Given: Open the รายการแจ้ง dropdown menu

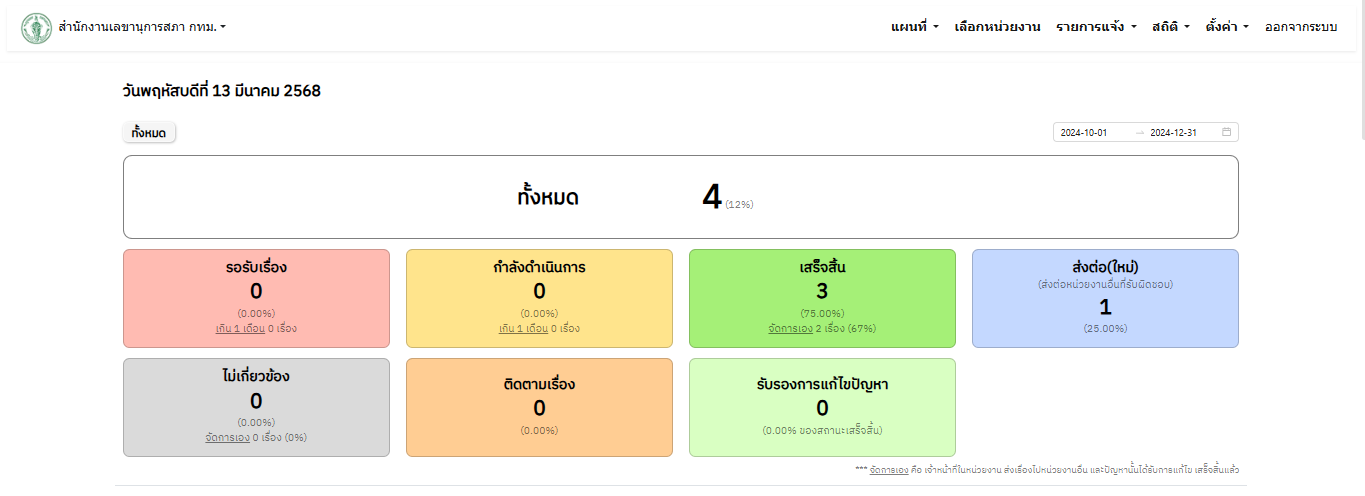Looking at the screenshot, I should 1097,27.
